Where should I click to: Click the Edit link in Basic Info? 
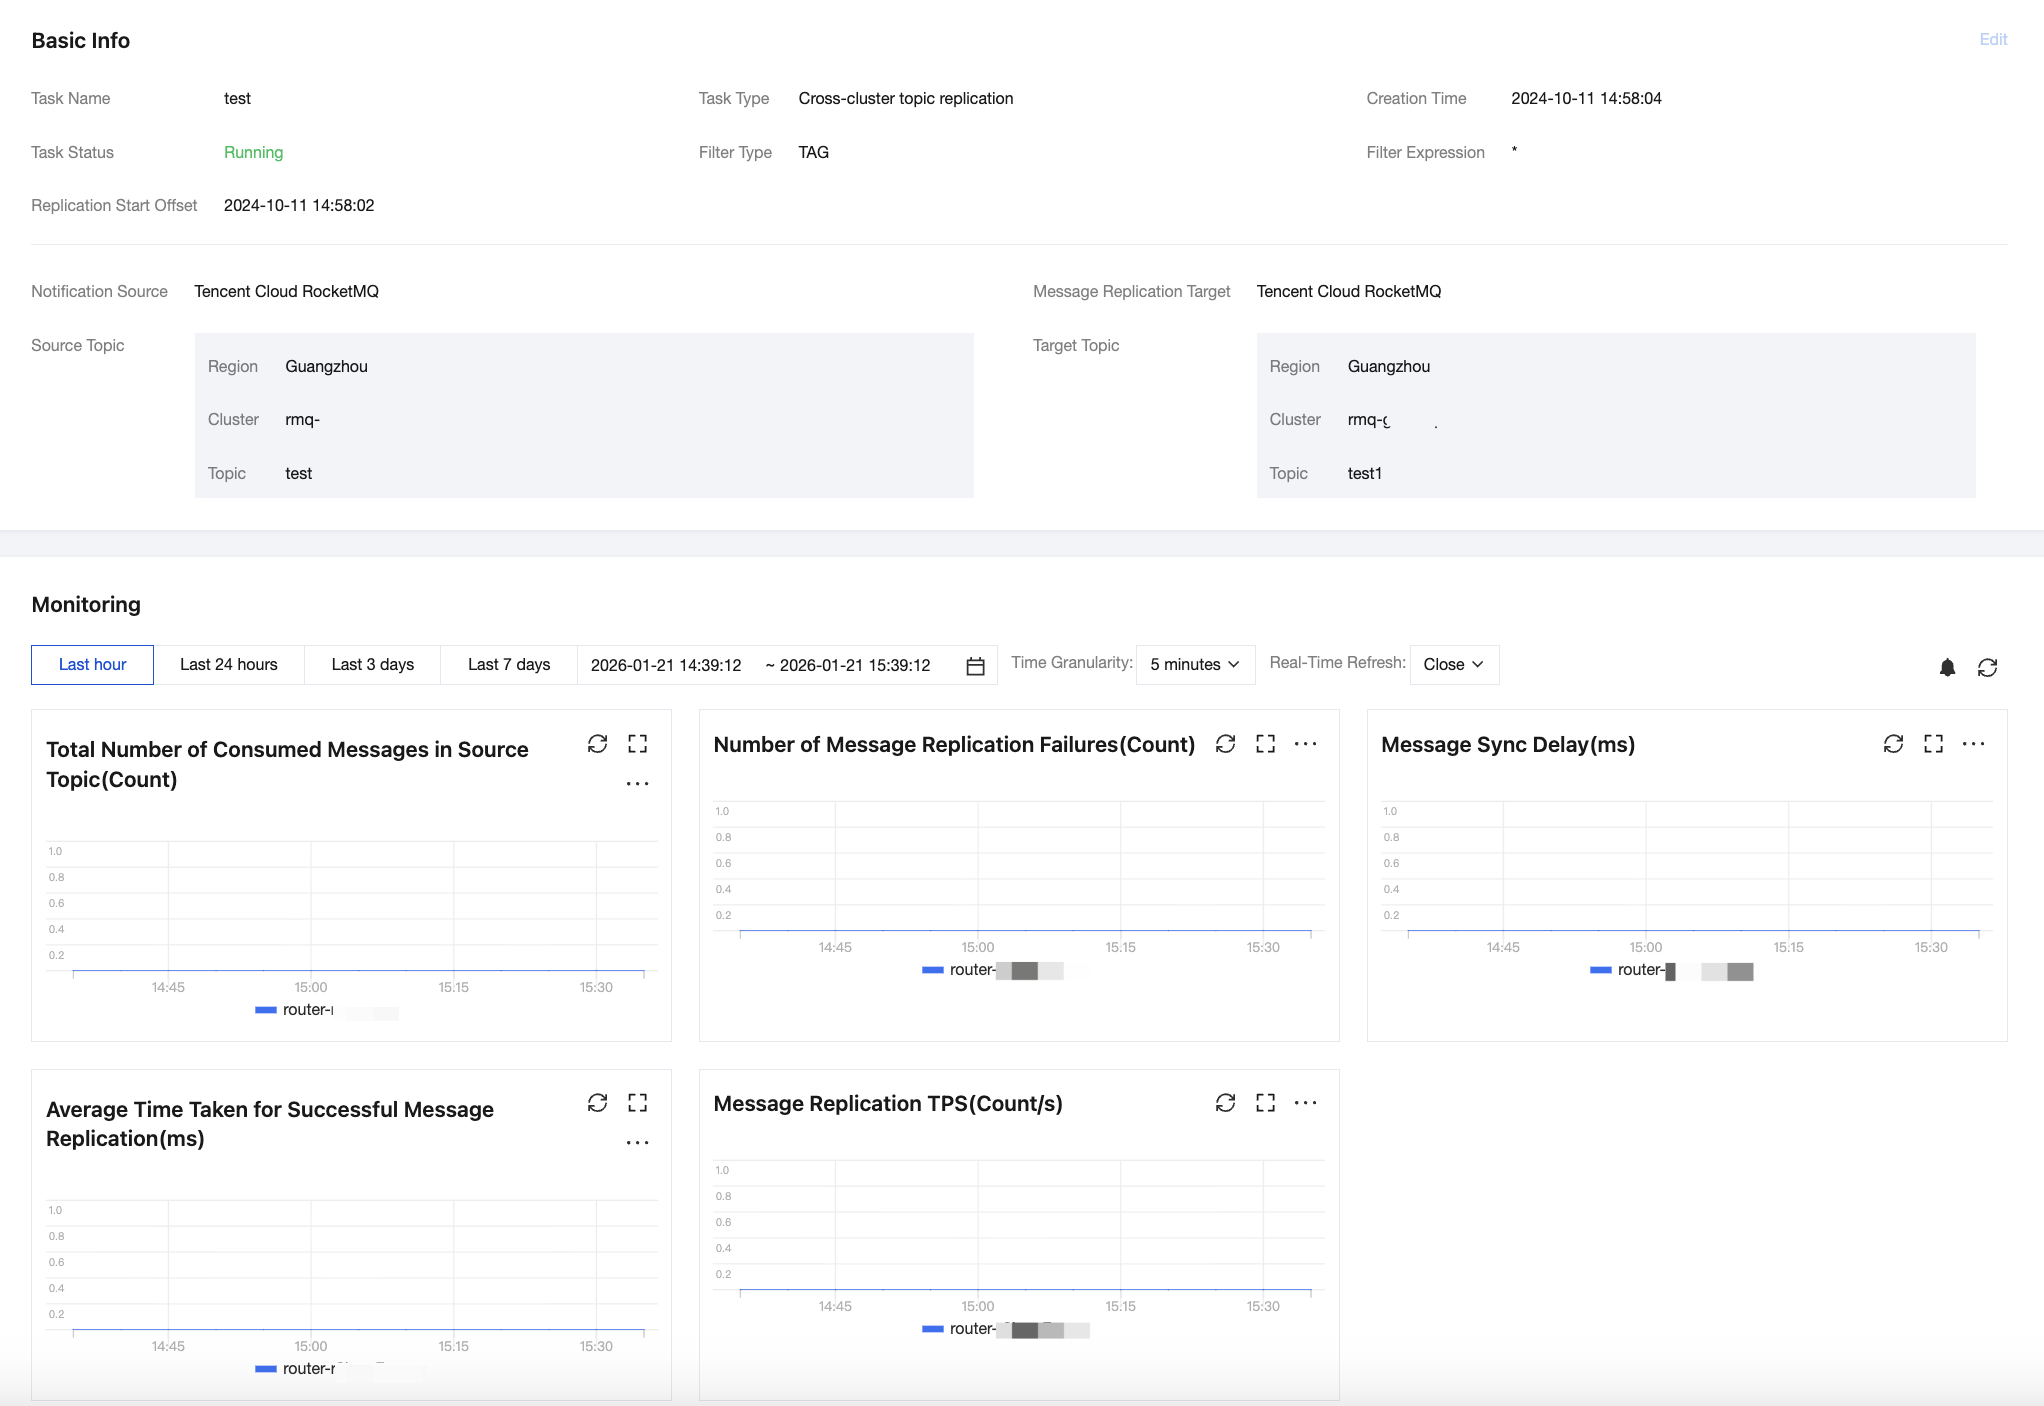coord(1992,40)
